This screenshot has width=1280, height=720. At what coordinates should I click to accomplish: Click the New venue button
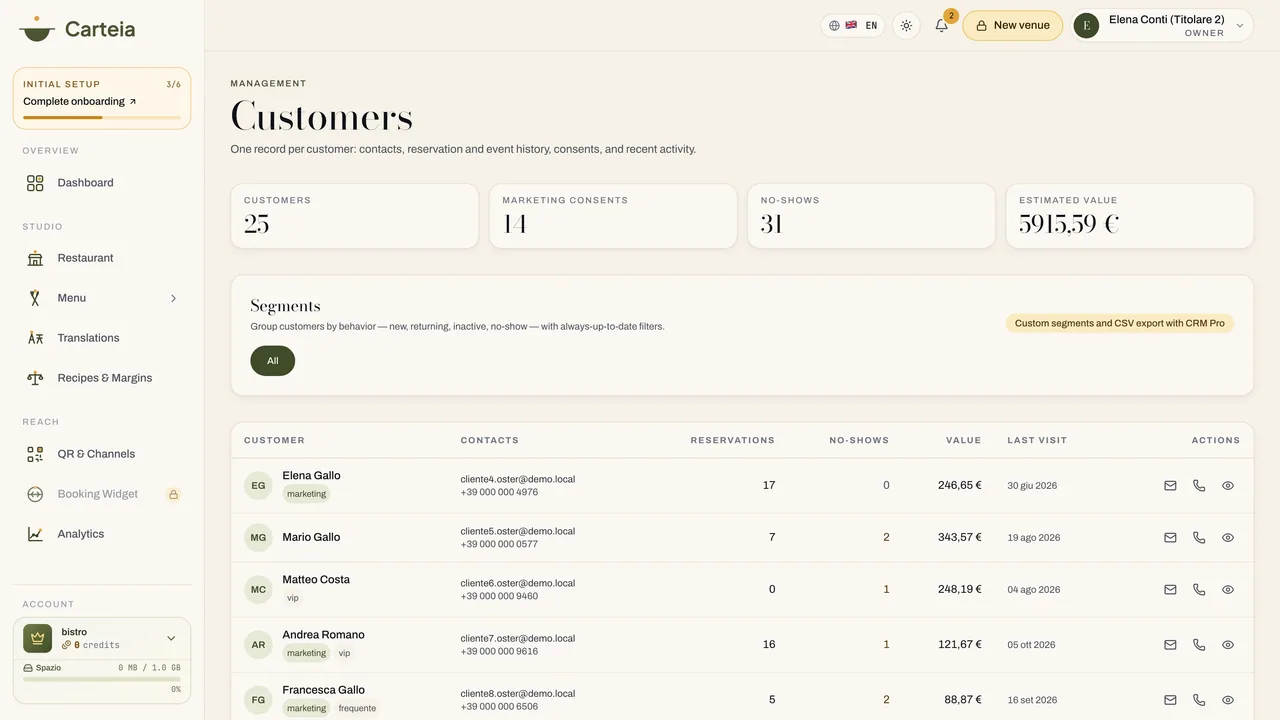point(1012,26)
